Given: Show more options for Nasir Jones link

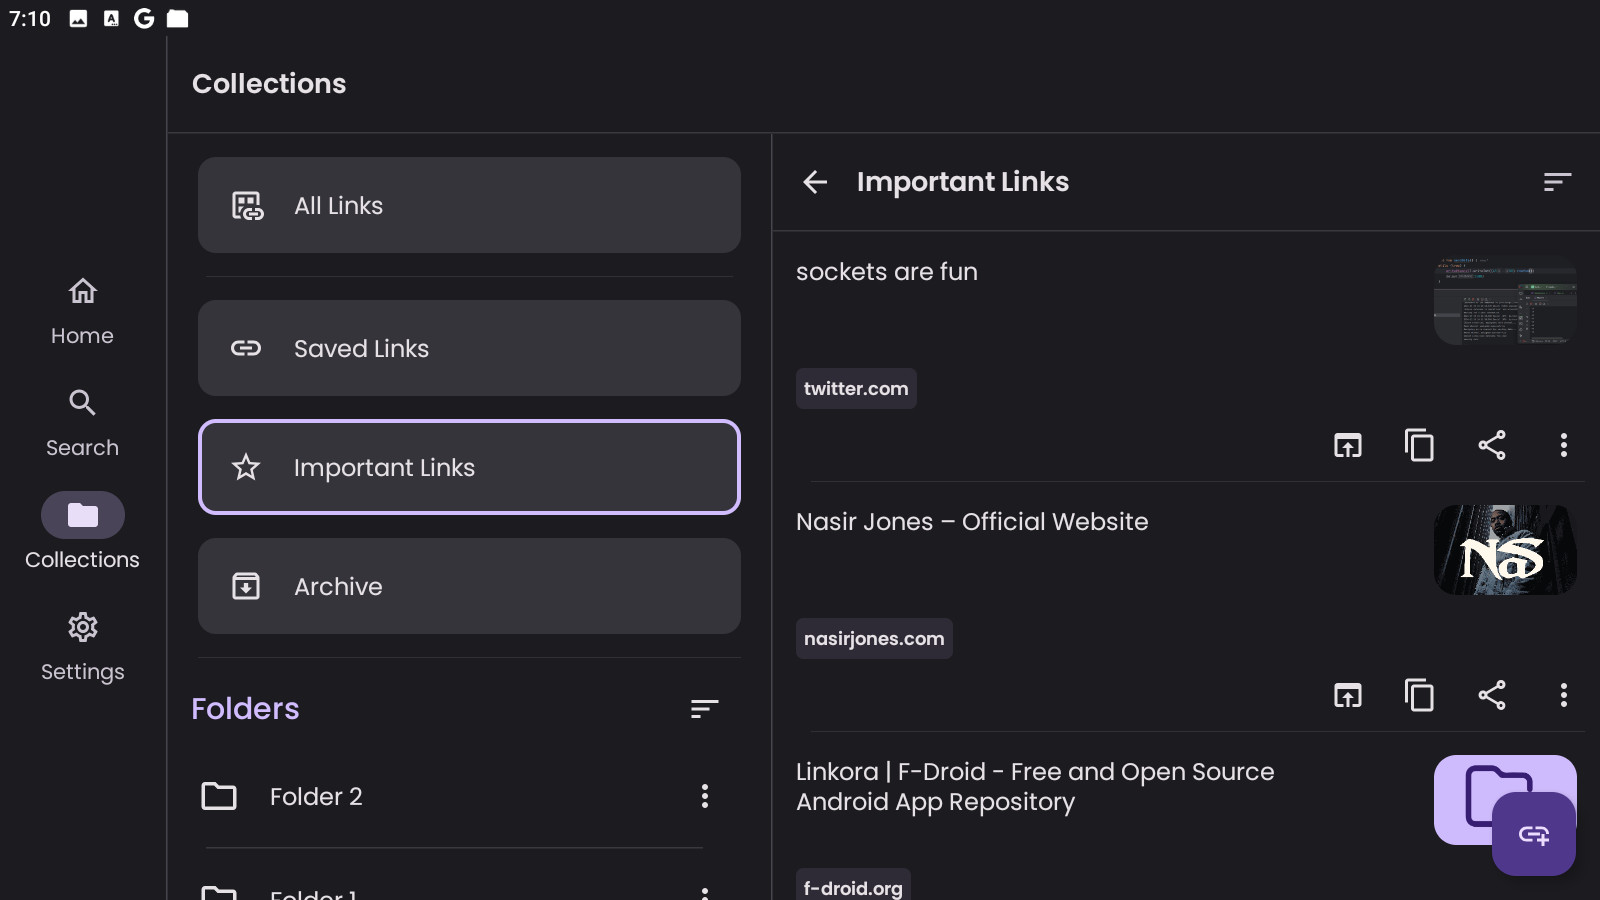Looking at the screenshot, I should tap(1563, 695).
